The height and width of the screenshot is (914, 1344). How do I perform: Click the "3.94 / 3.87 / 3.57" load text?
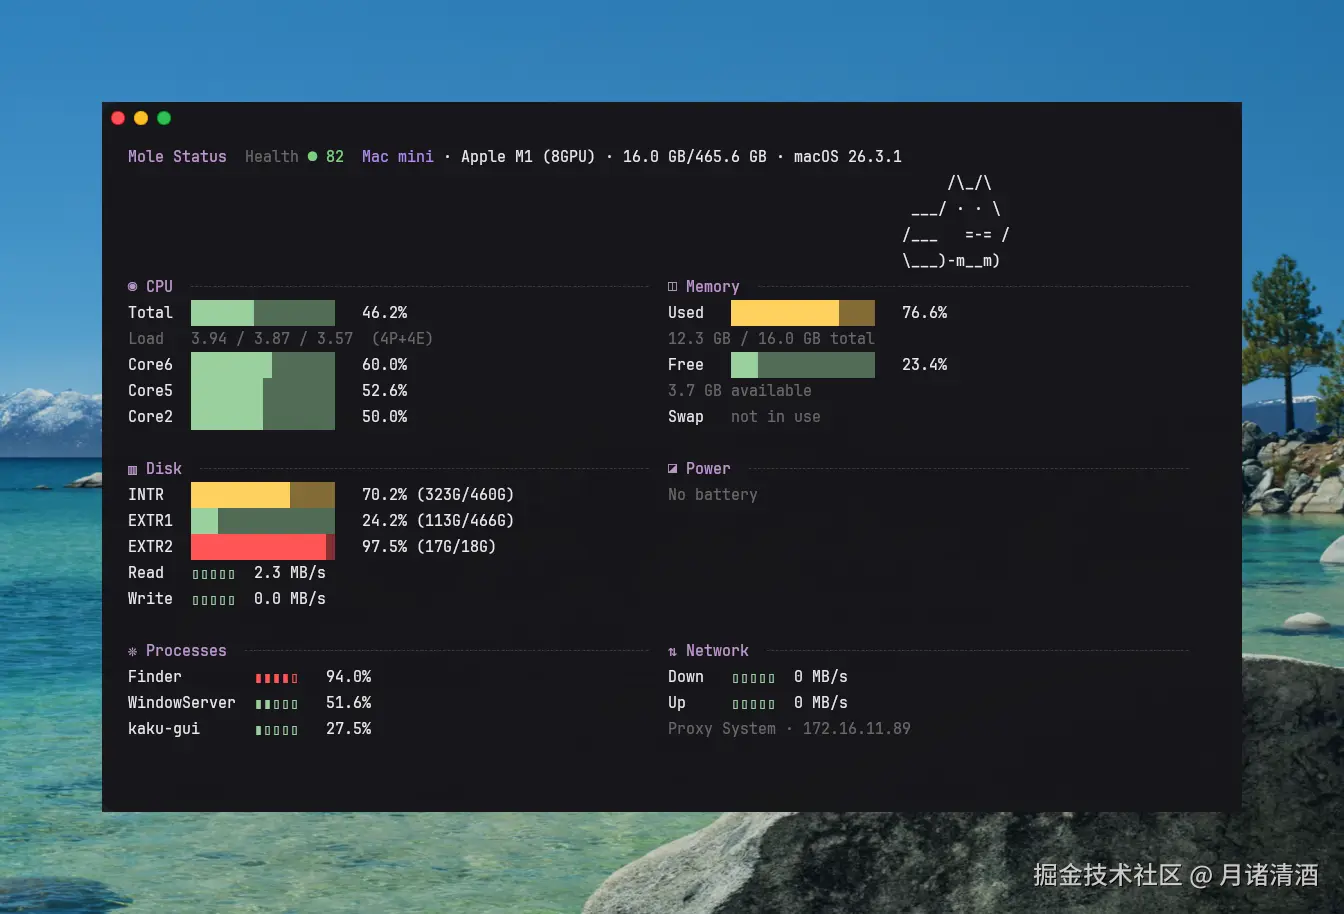272,339
